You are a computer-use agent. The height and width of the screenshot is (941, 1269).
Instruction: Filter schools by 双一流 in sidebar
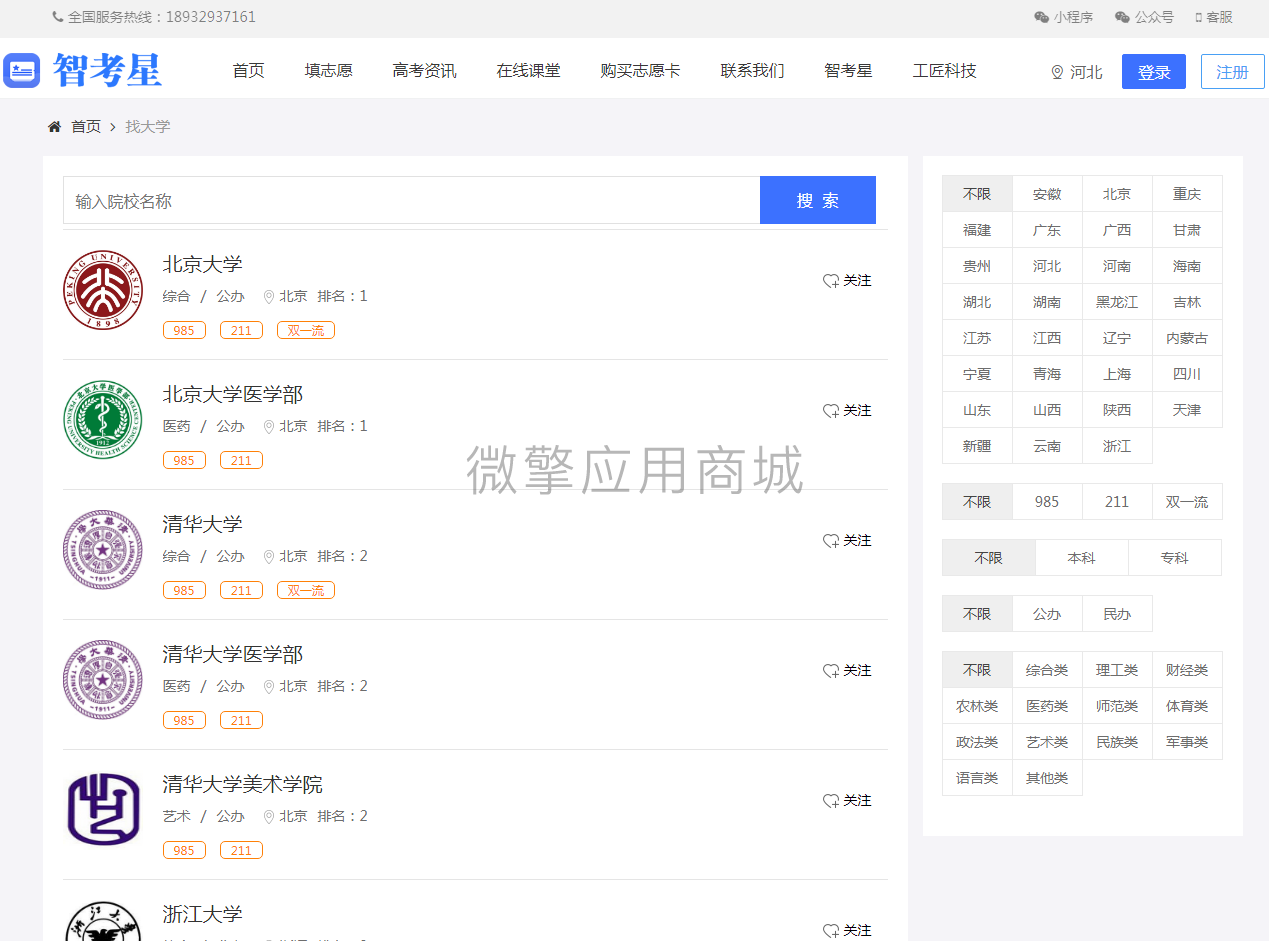point(1187,502)
